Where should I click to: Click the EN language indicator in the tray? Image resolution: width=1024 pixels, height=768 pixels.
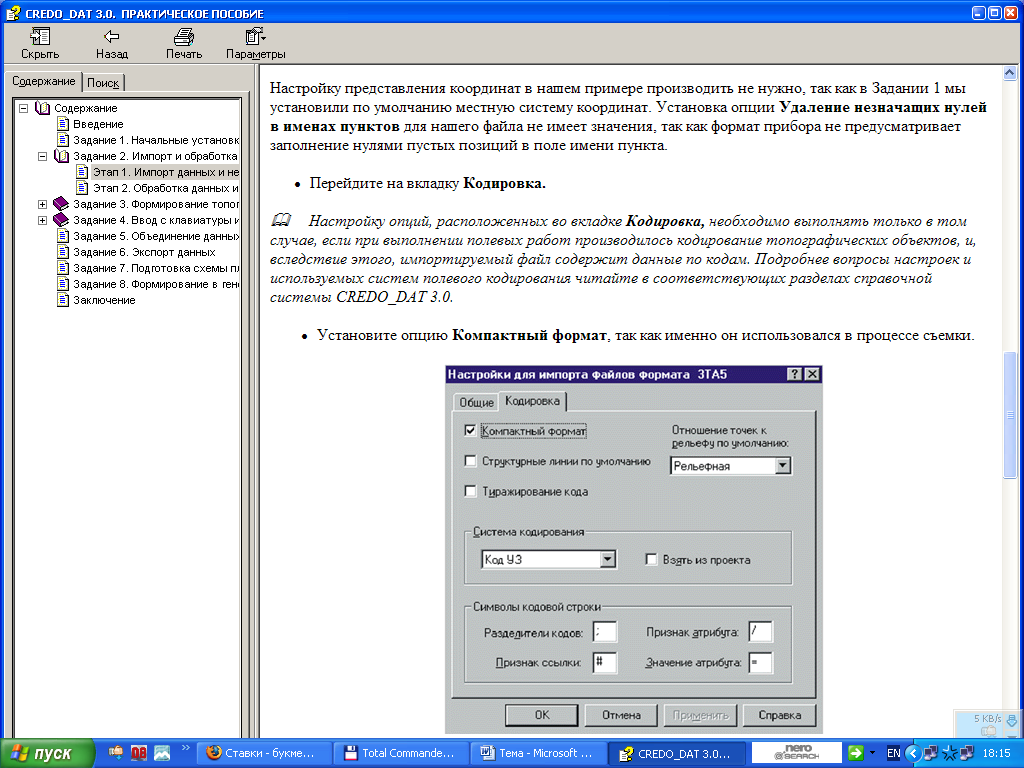(x=893, y=753)
